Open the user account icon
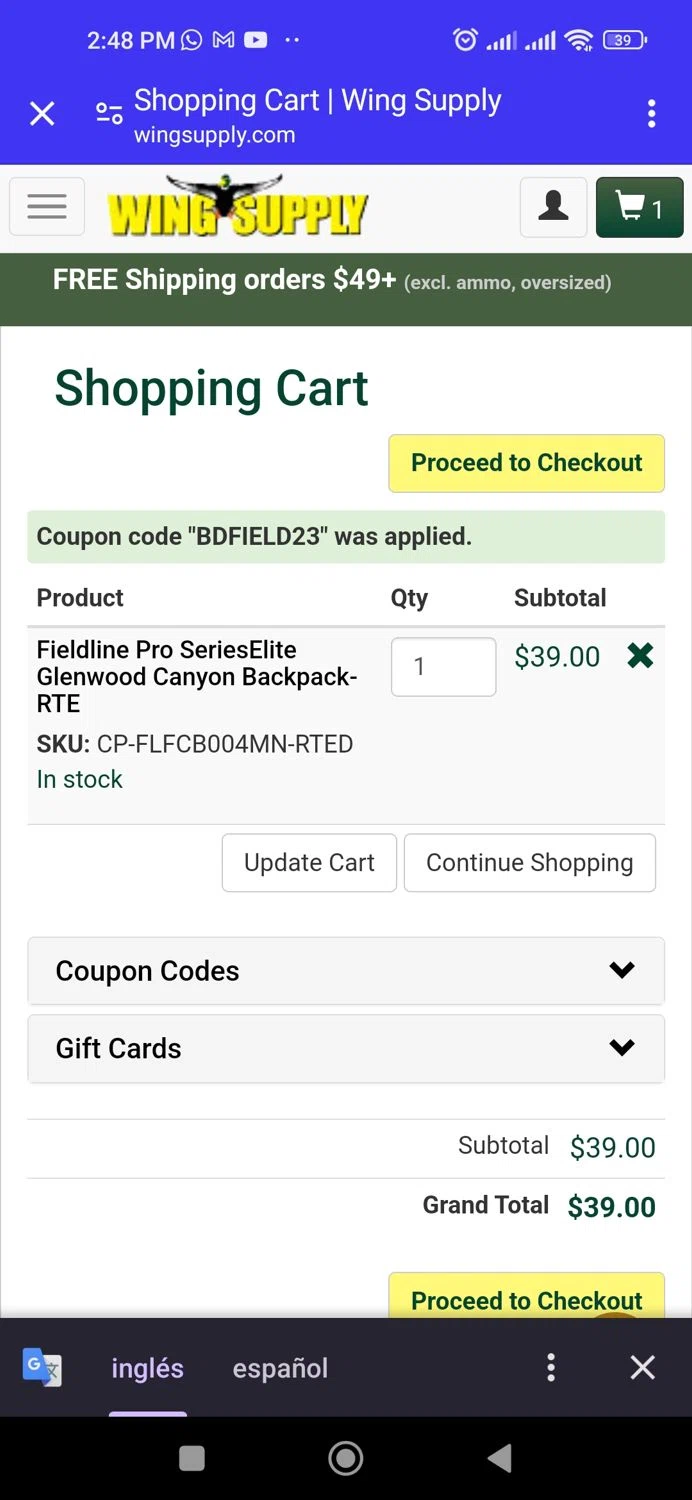Viewport: 692px width, 1500px height. 553,207
